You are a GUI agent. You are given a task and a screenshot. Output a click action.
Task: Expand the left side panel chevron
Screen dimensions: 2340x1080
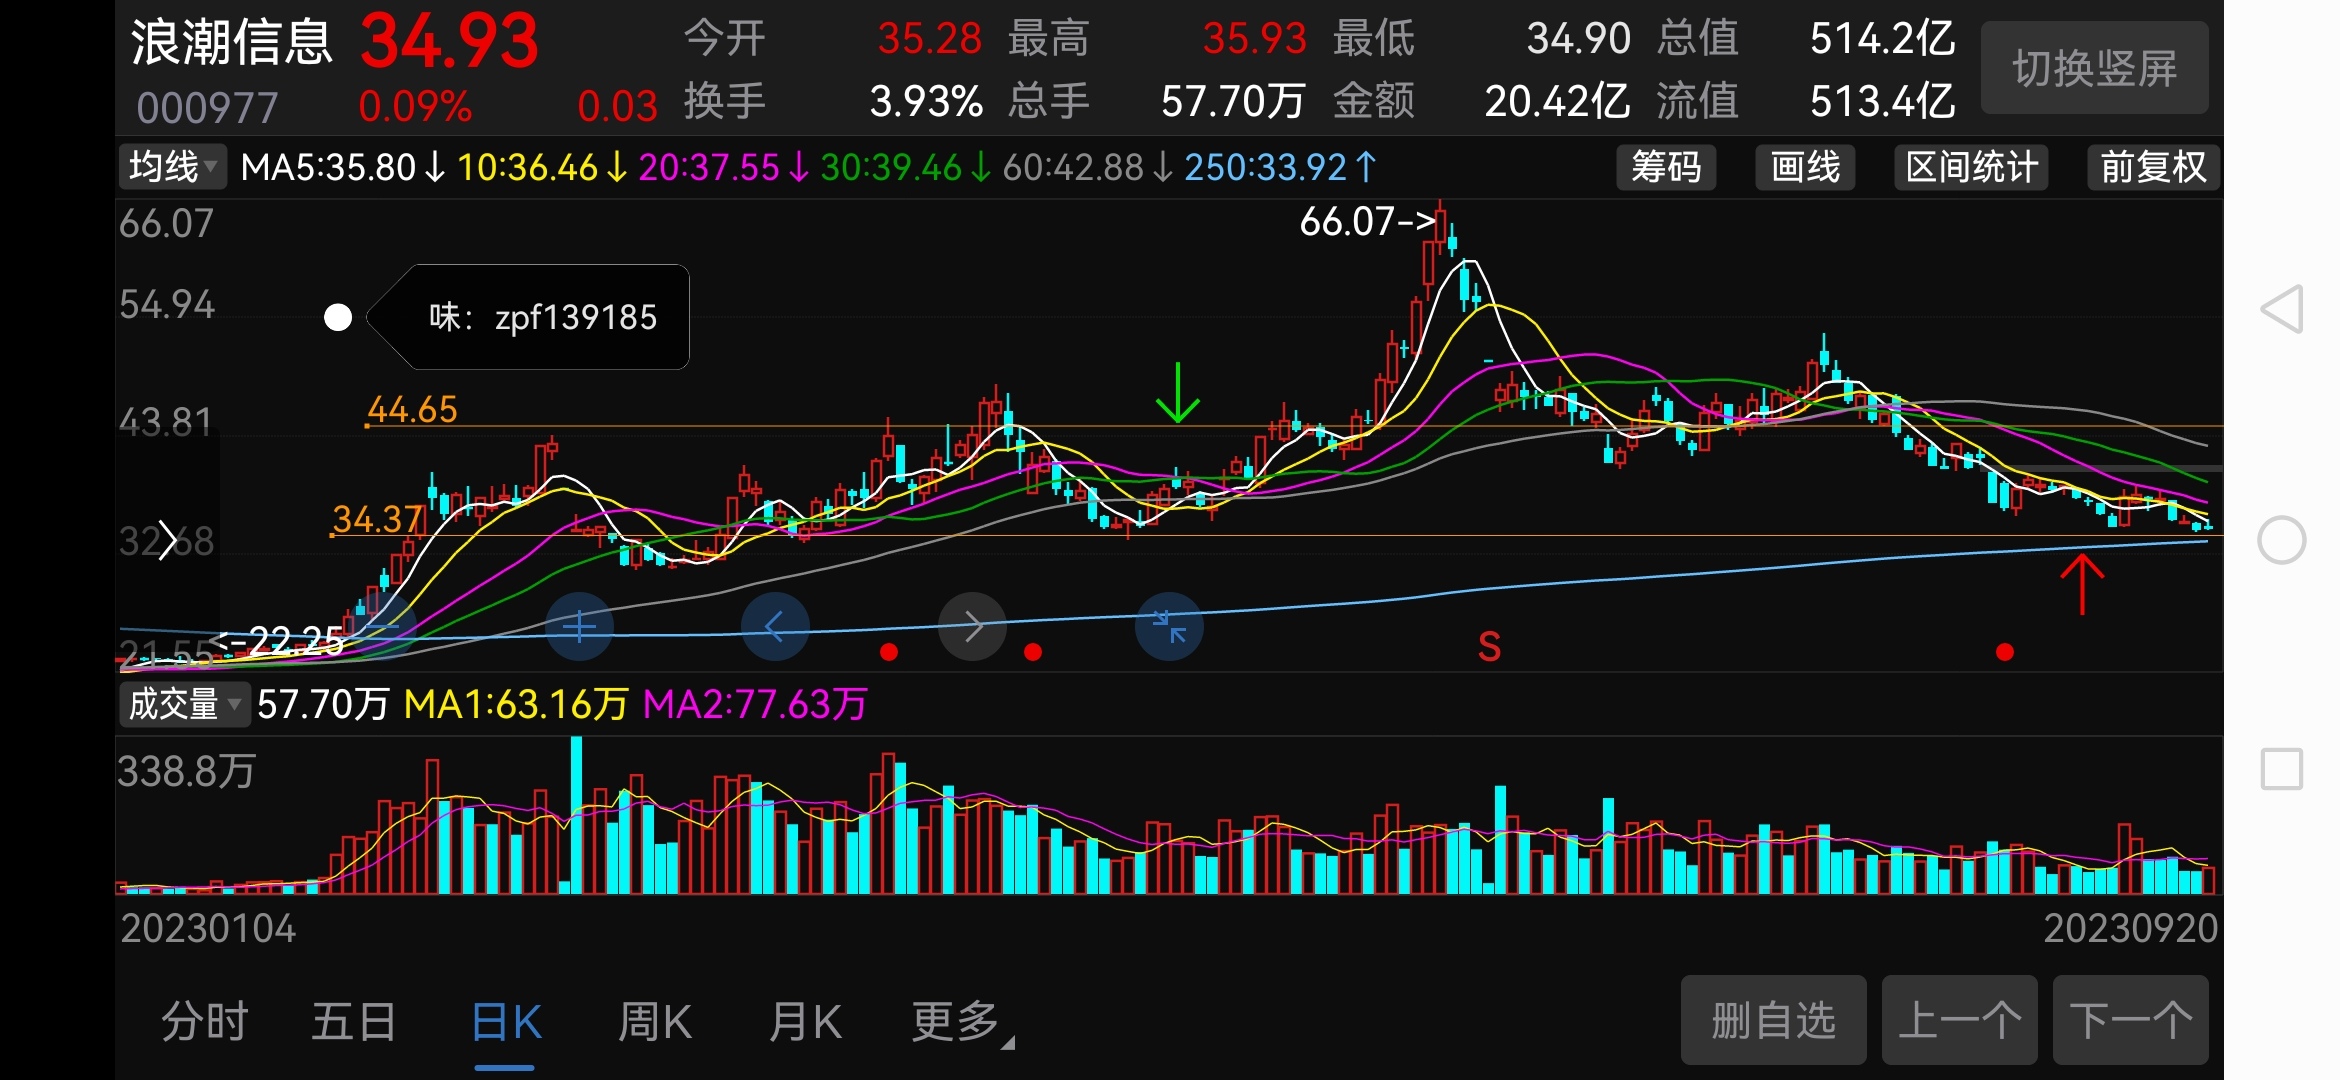tap(168, 541)
